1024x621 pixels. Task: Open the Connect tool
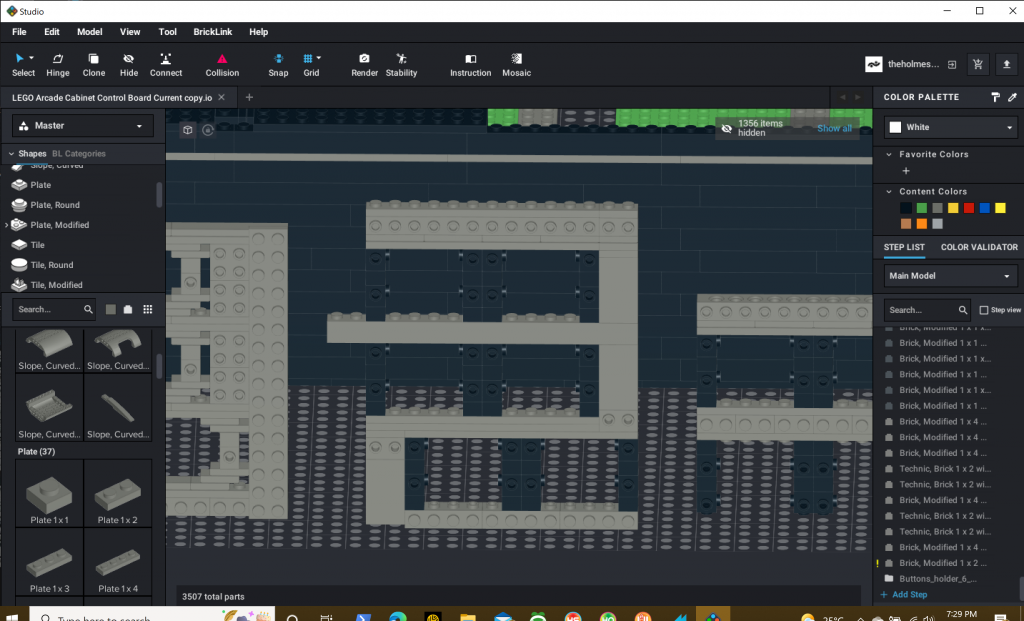[x=165, y=63]
